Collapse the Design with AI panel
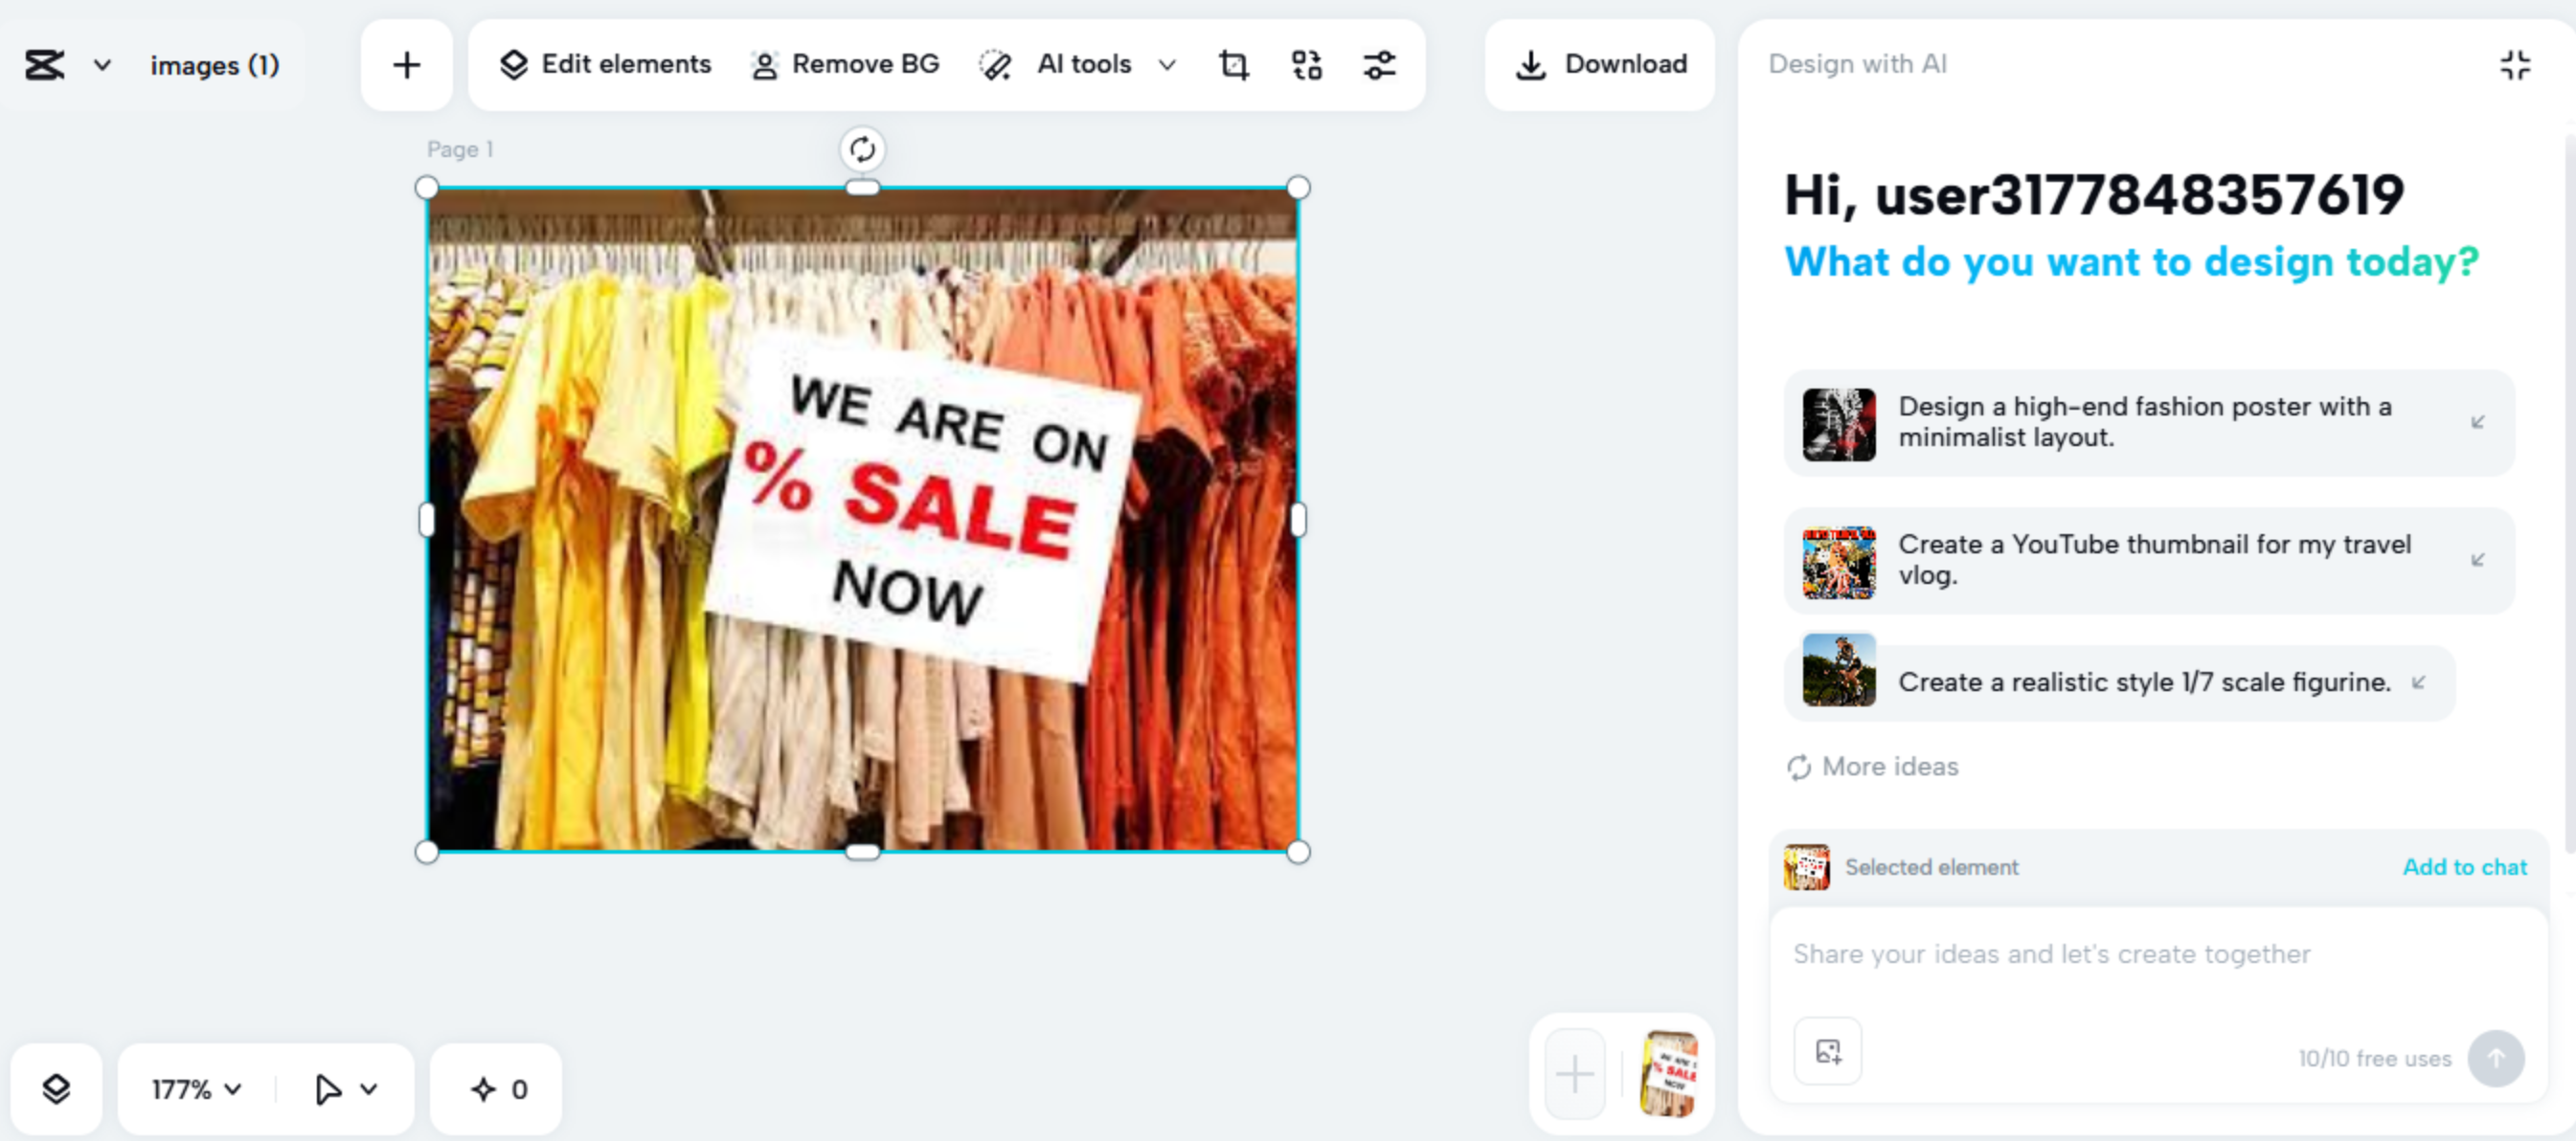The width and height of the screenshot is (2576, 1141). [2515, 65]
